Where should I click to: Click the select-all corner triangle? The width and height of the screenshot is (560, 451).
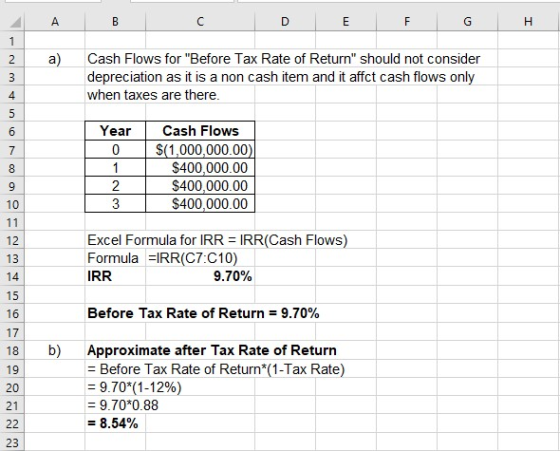coord(15,23)
